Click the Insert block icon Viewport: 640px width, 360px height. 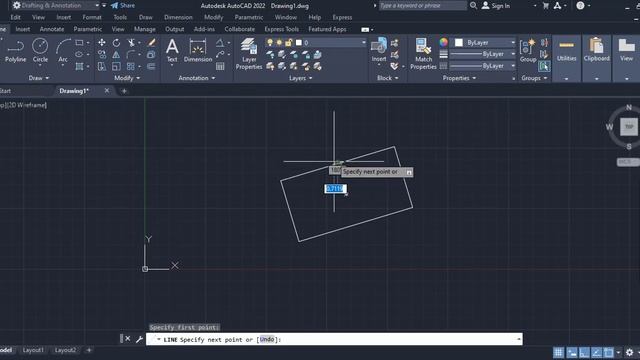(x=379, y=49)
